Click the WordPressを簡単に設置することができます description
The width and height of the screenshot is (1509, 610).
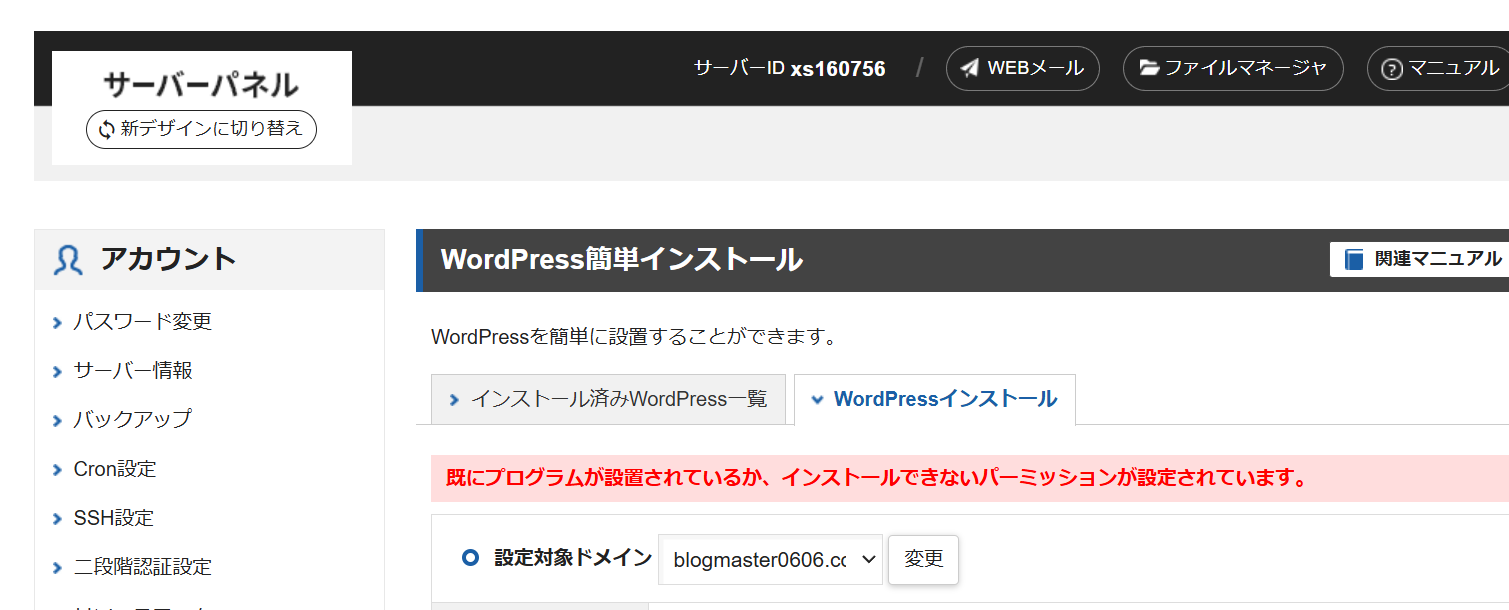tap(634, 337)
